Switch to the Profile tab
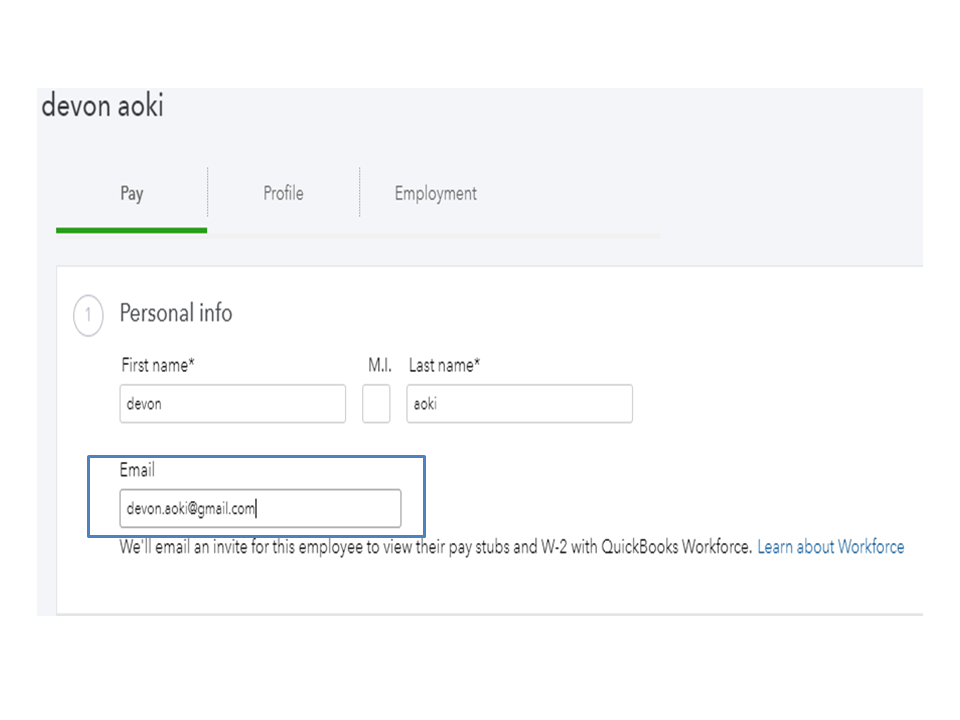 coord(283,194)
